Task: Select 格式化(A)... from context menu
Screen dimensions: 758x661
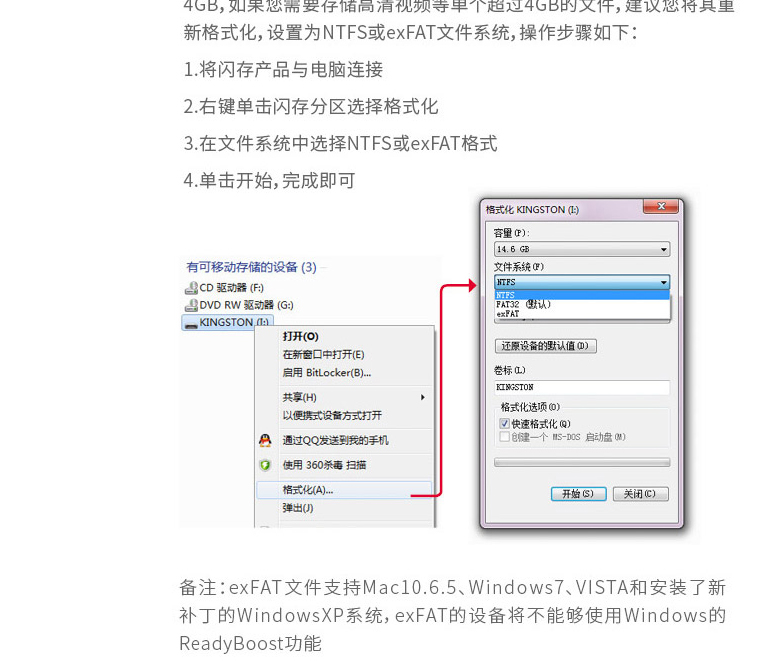Action: [344, 490]
